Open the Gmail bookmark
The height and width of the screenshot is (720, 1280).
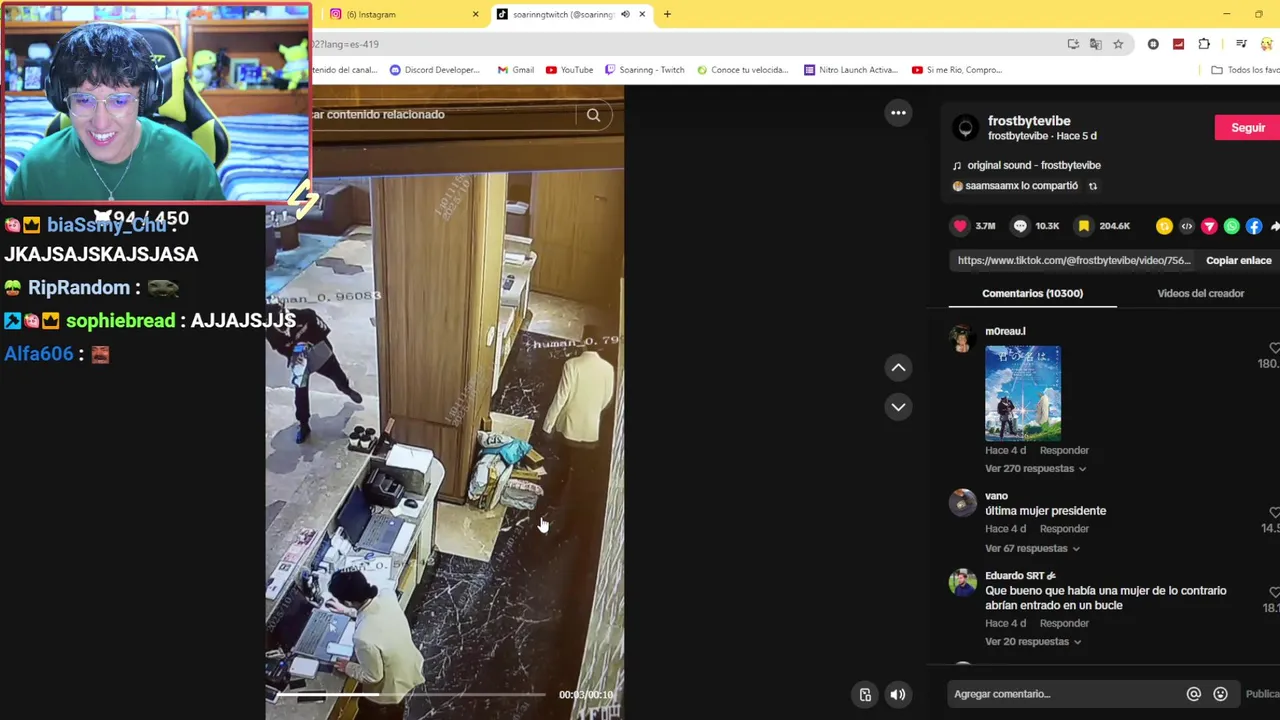point(516,70)
